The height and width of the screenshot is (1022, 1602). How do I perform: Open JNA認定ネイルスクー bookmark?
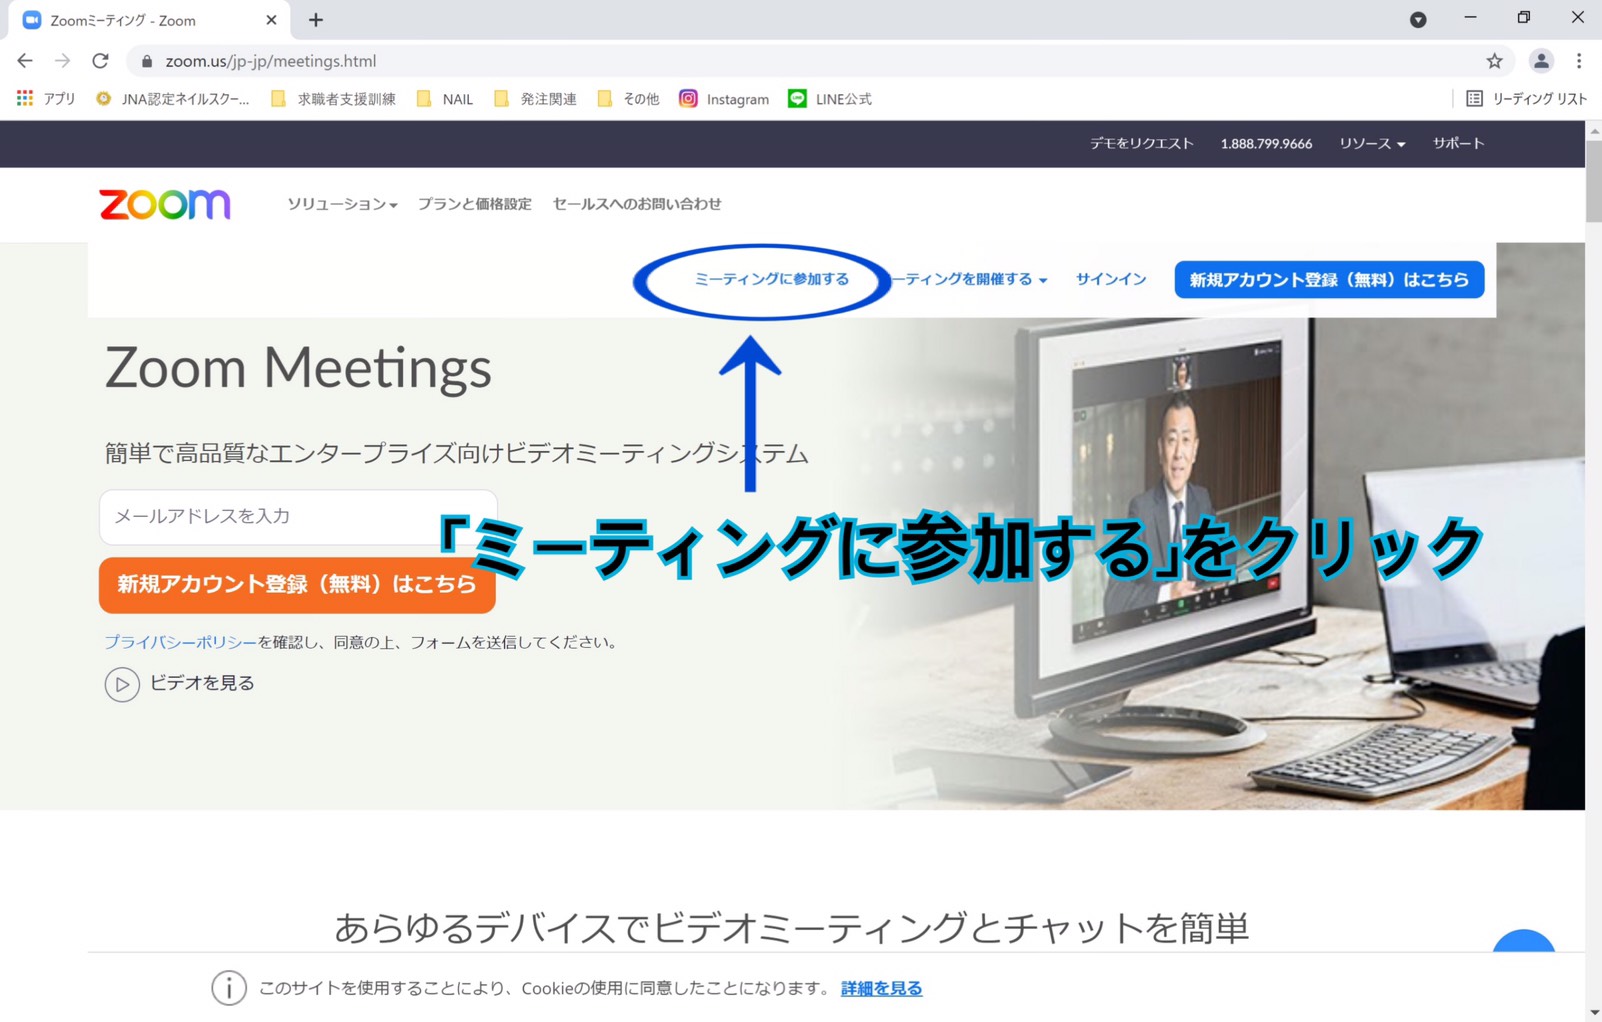[172, 99]
